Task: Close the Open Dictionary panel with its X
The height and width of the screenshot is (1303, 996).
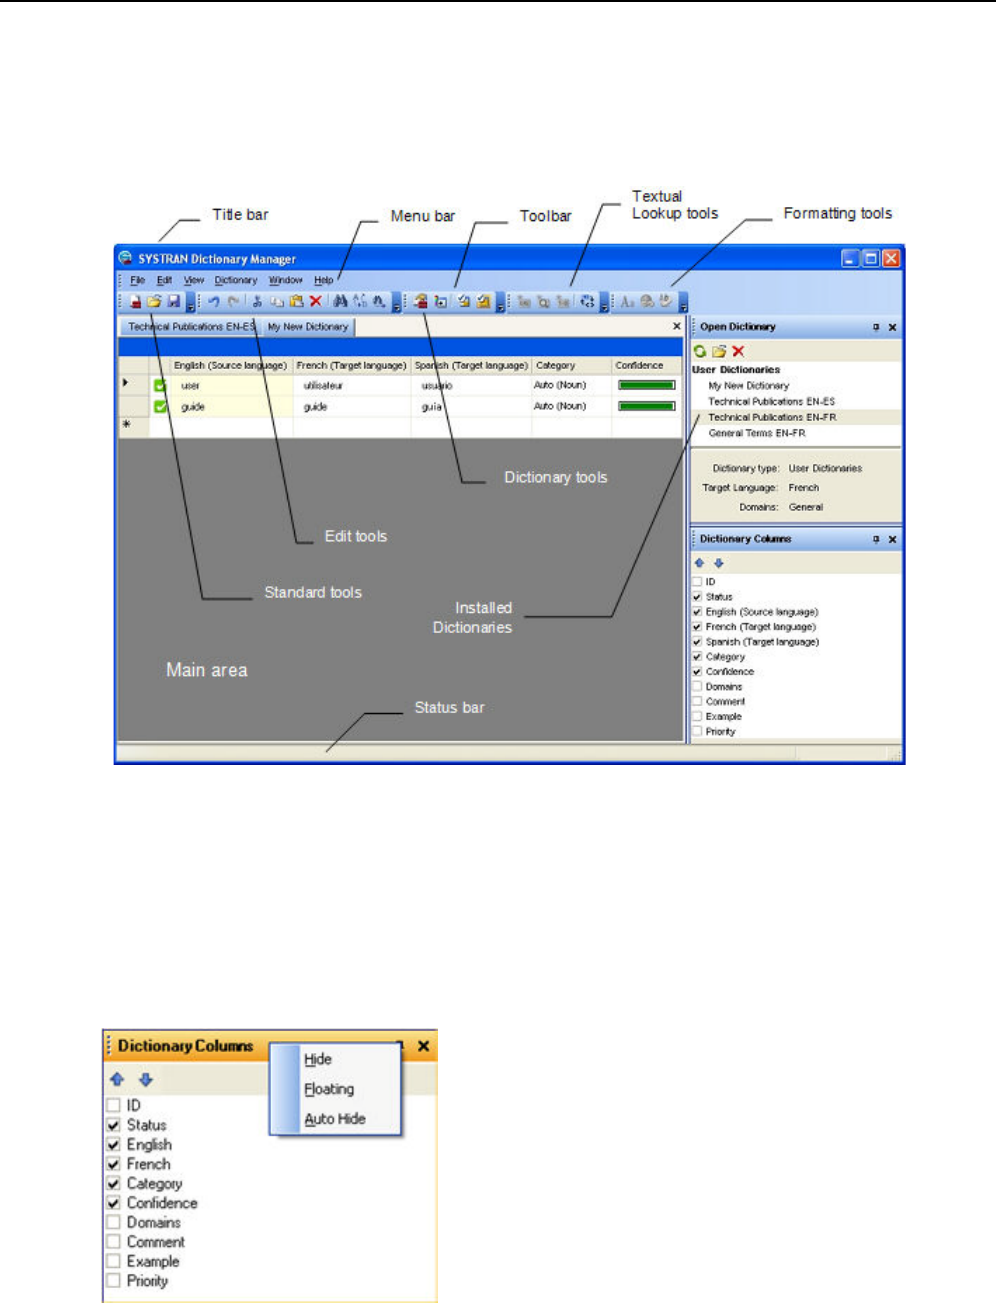Action: (893, 327)
